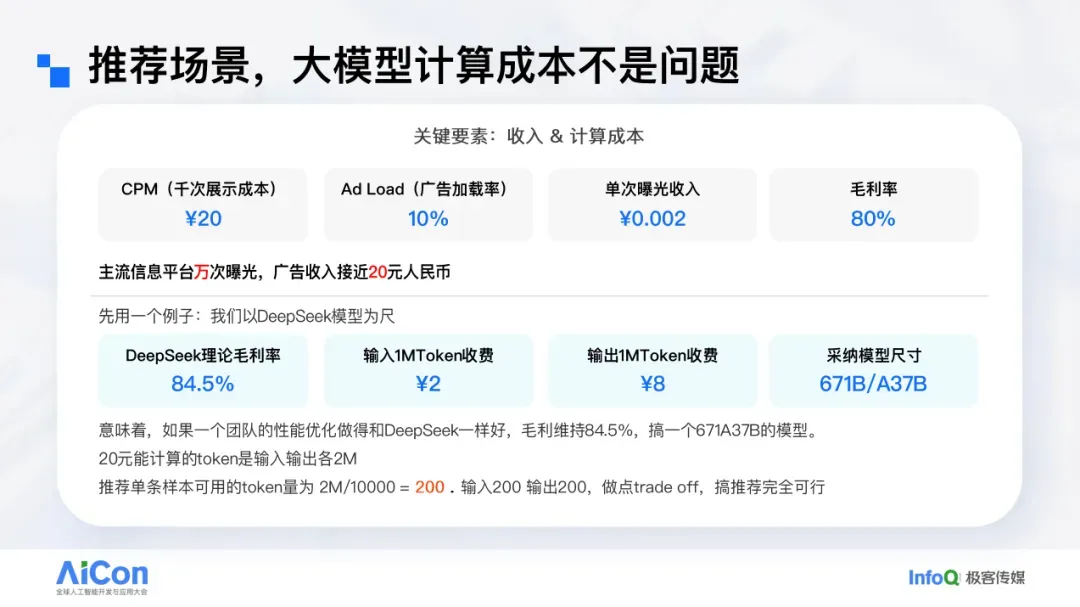Click the AiCon logo at bottom left
The image size is (1080, 607).
pos(101,577)
